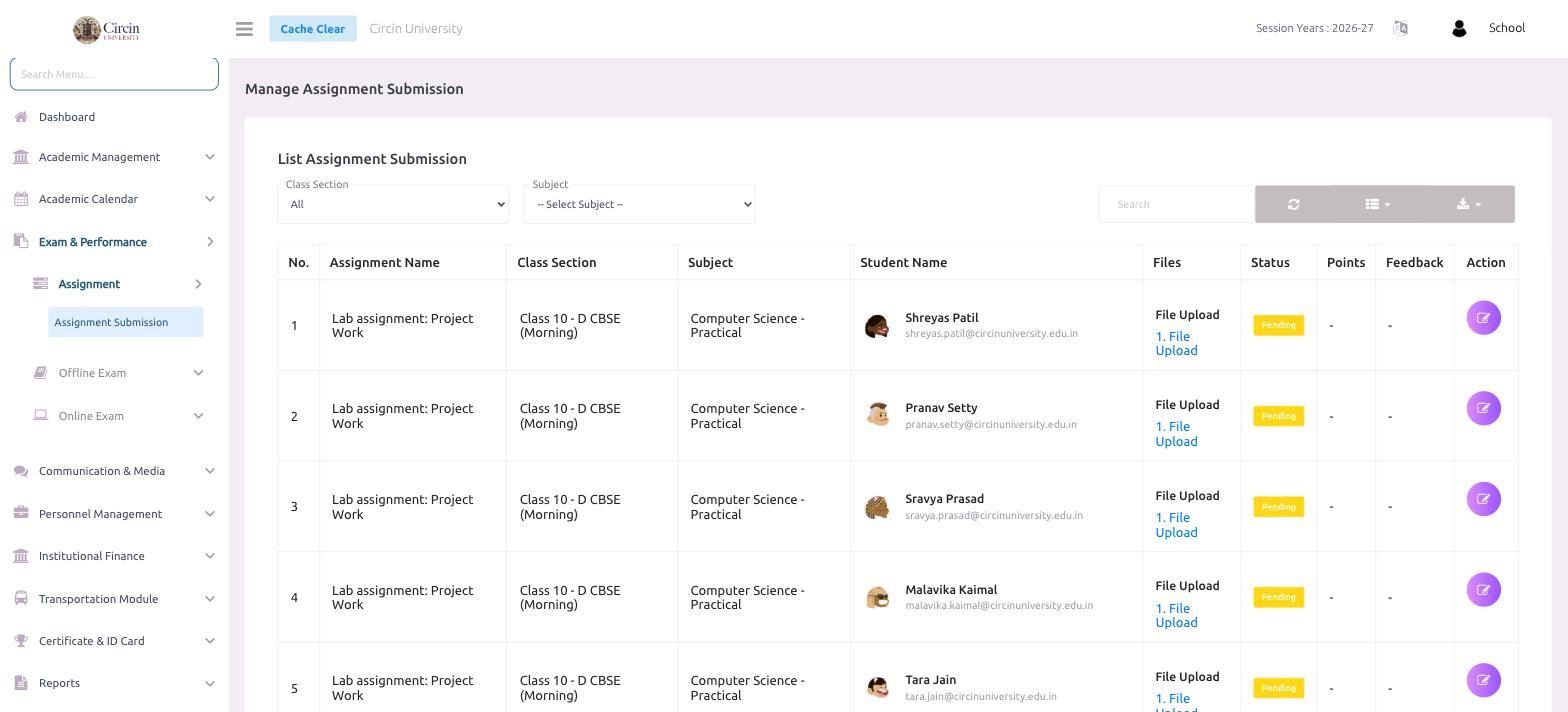The width and height of the screenshot is (1568, 712).
Task: Expand Institutional Finance chevron
Action: pyautogui.click(x=210, y=556)
